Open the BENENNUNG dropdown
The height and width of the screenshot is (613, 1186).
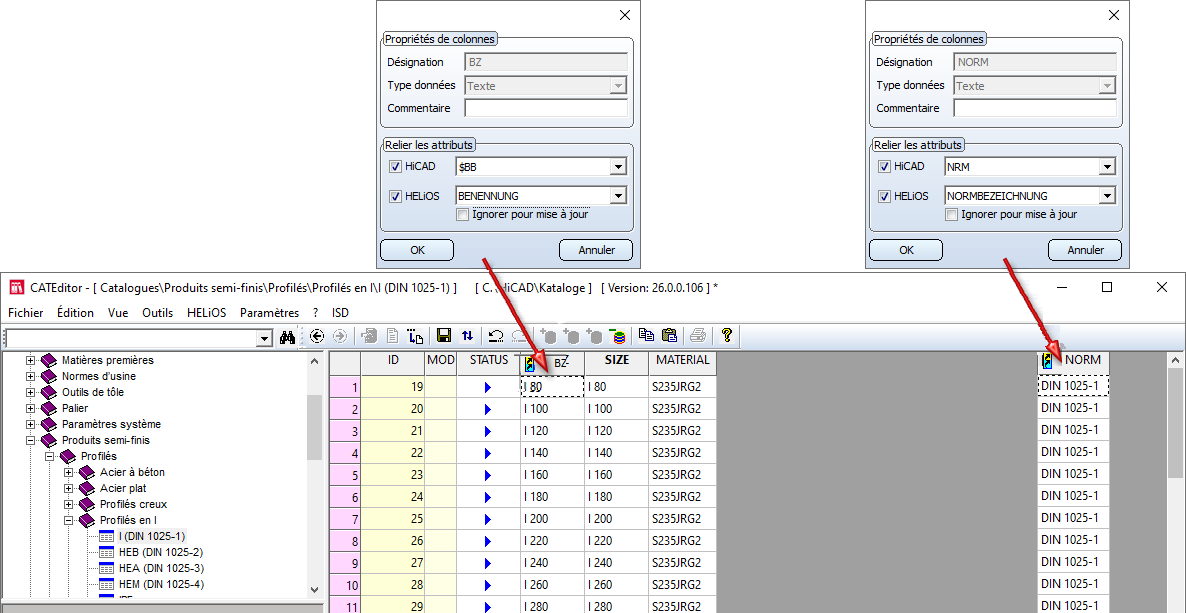tap(618, 197)
